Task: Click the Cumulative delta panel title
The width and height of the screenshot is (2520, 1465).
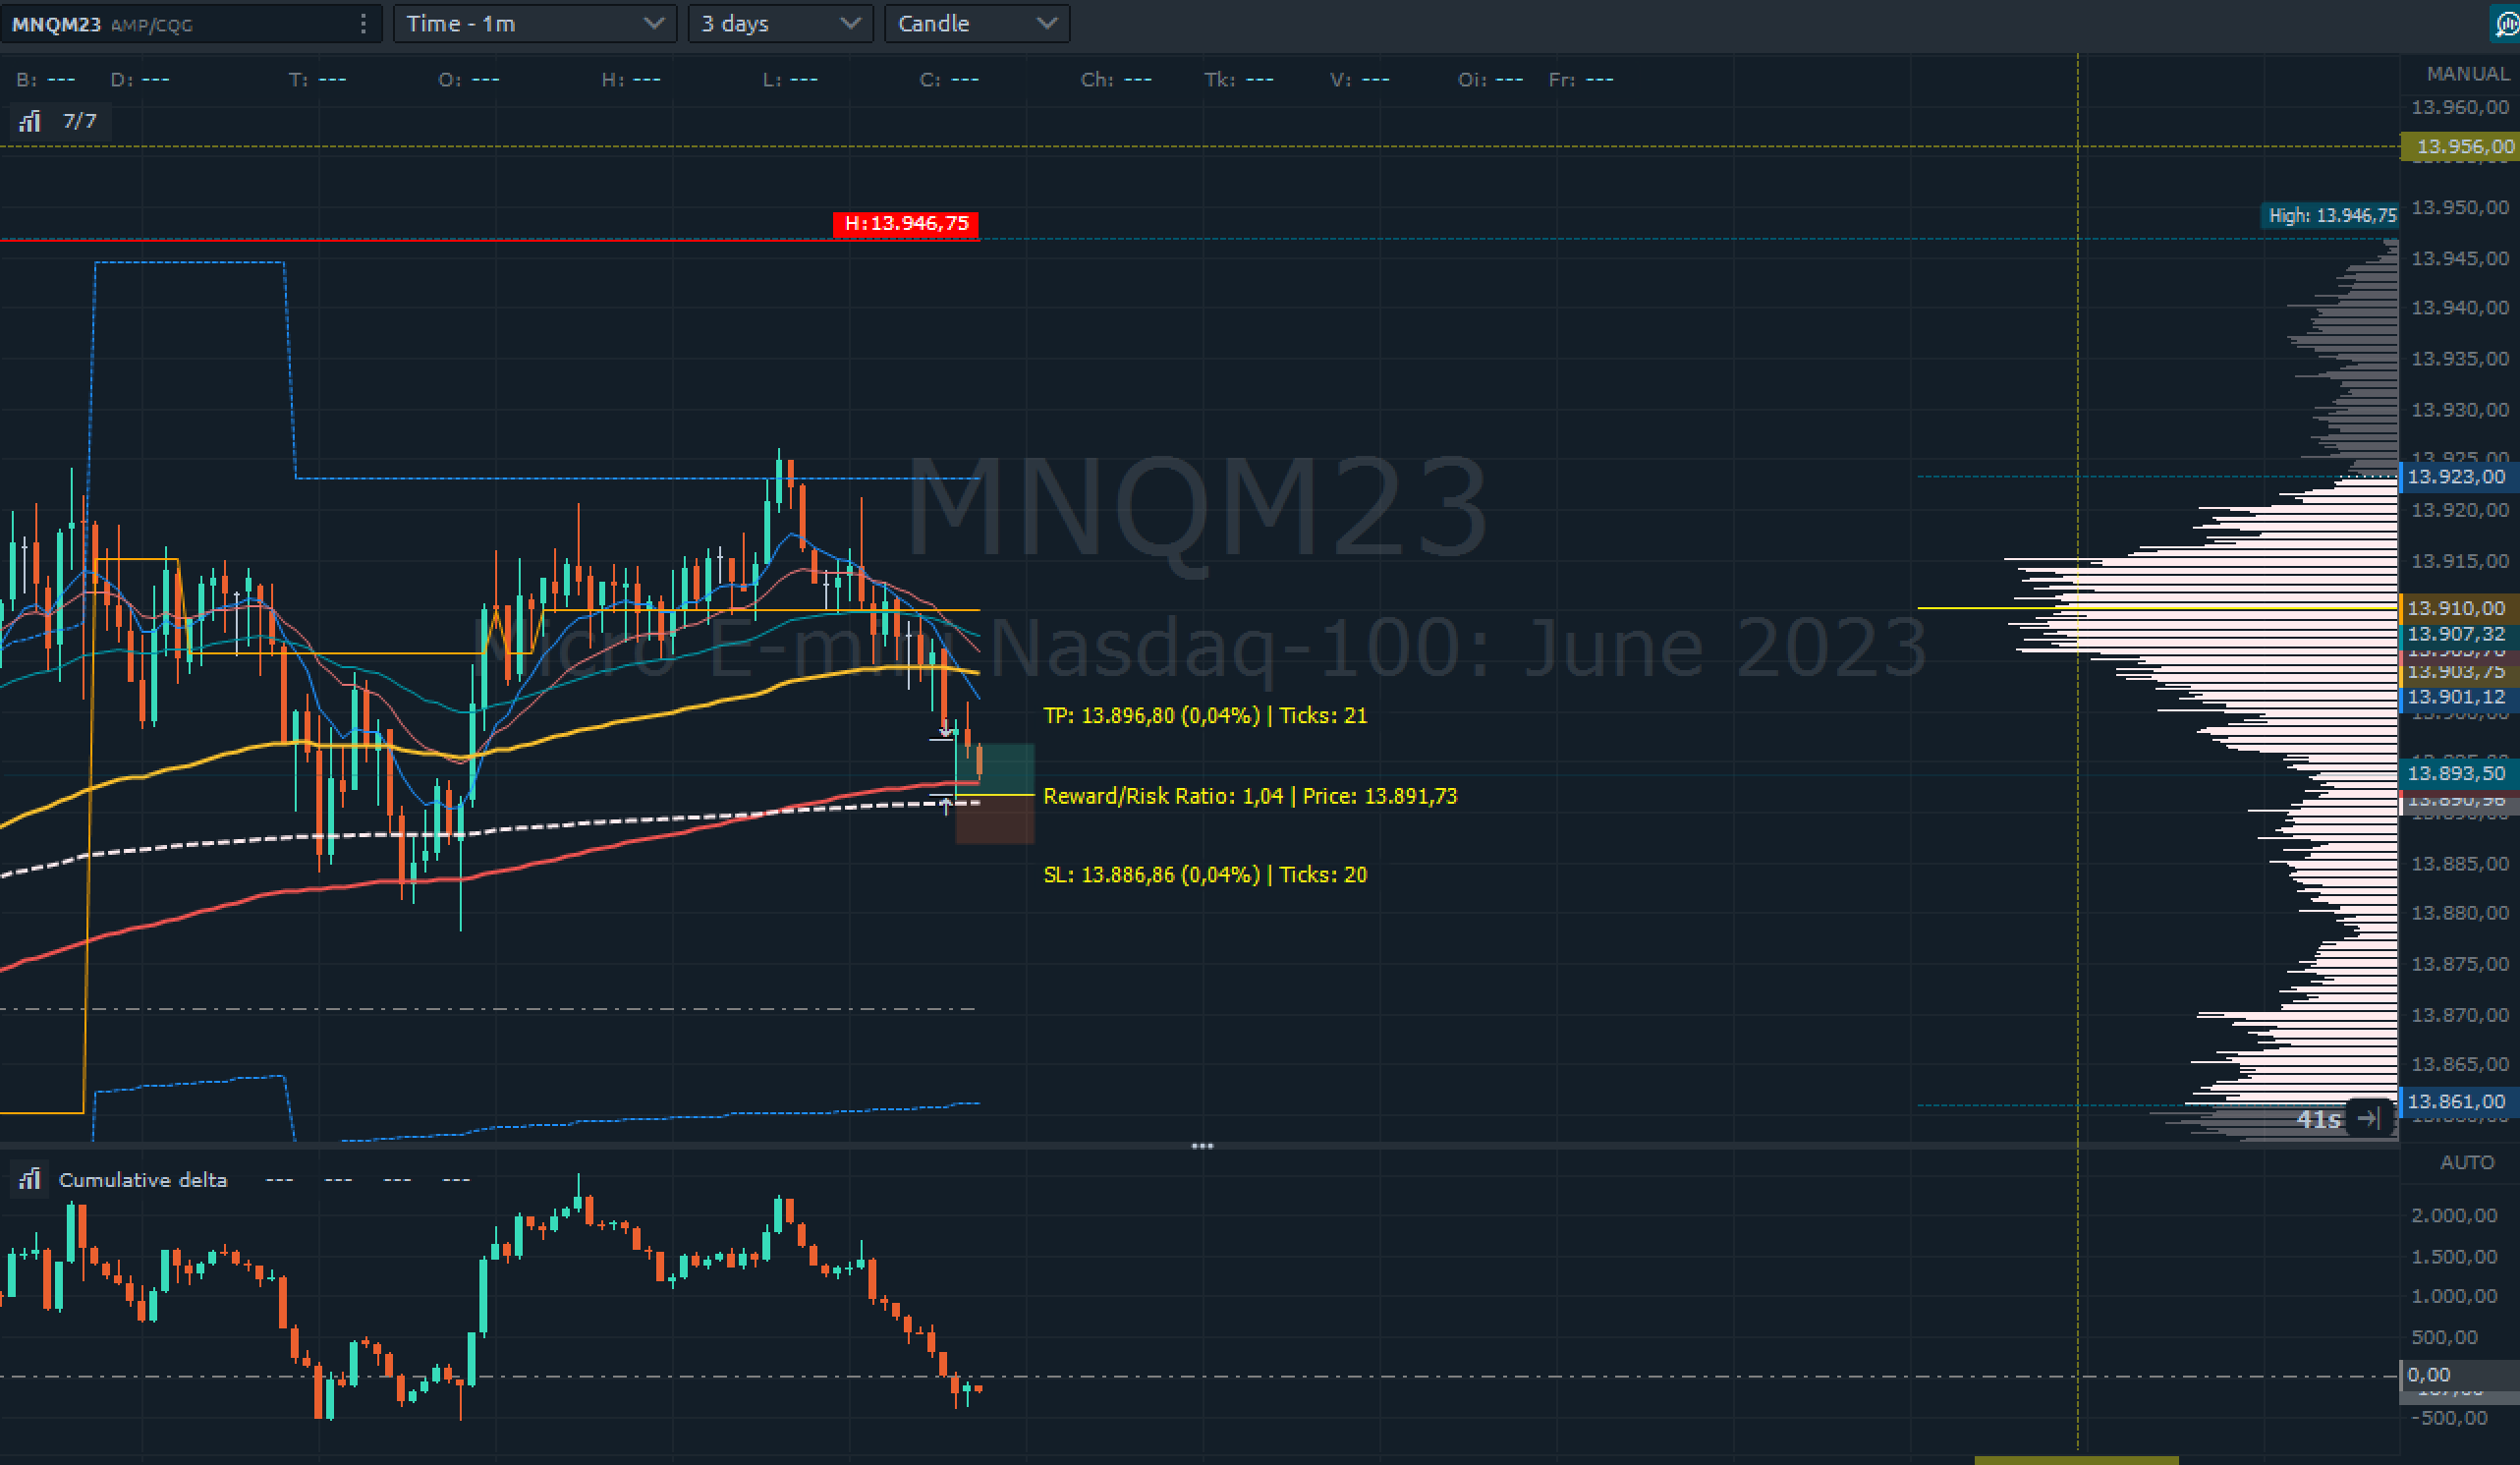Action: 143,1180
